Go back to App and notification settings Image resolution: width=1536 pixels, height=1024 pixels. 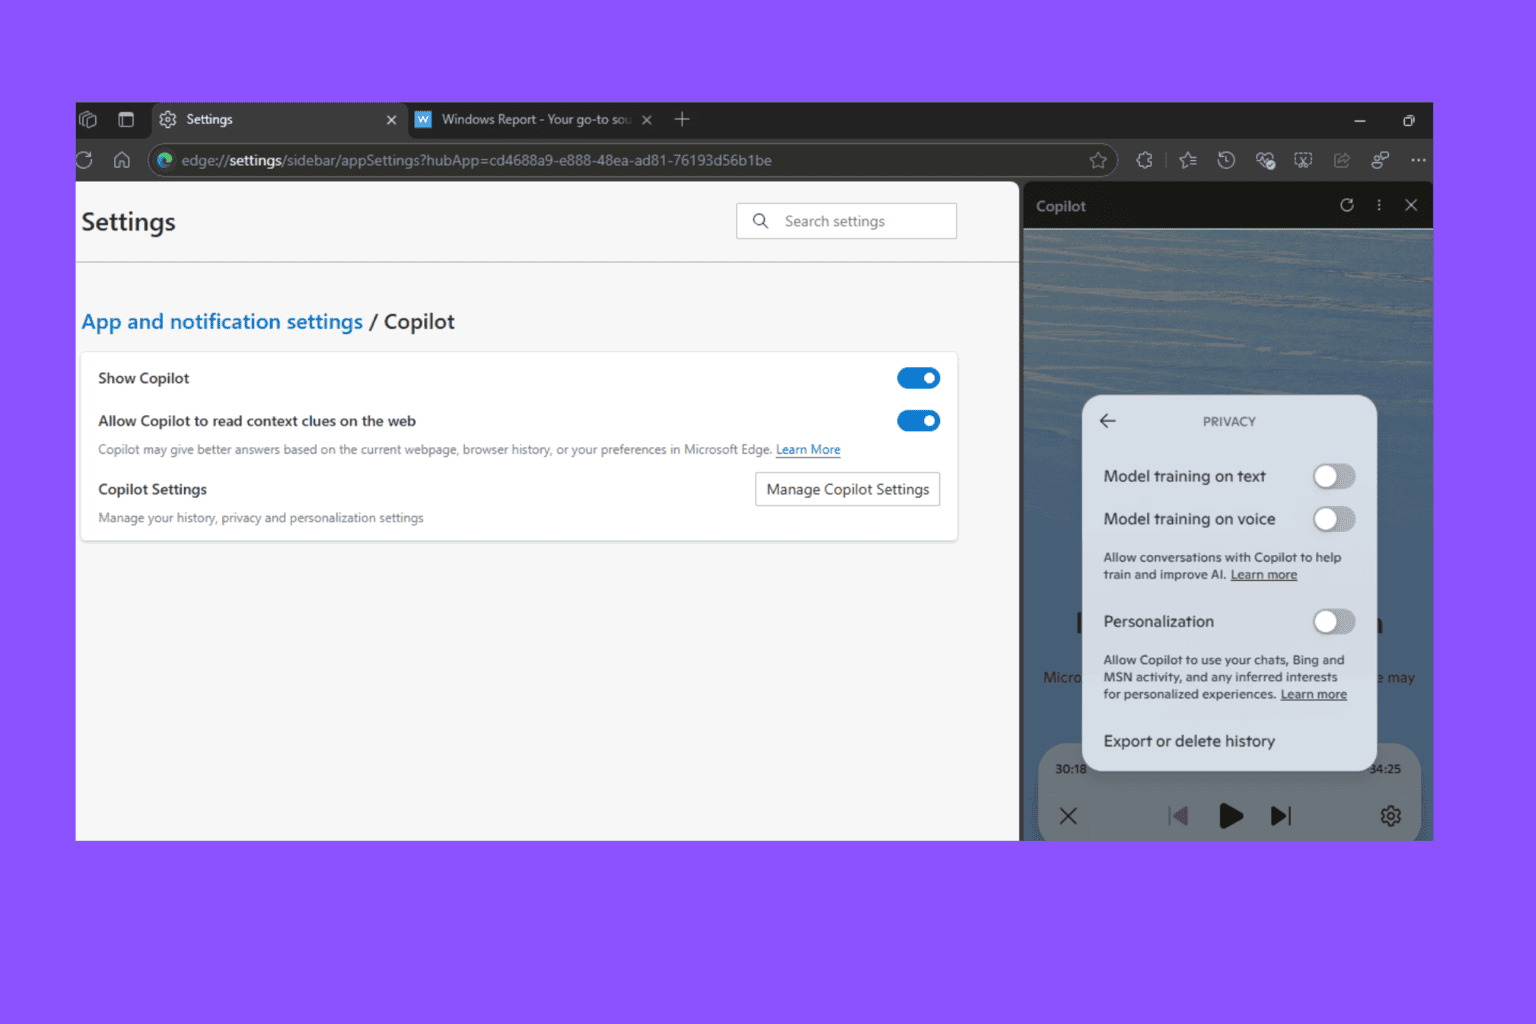222,322
